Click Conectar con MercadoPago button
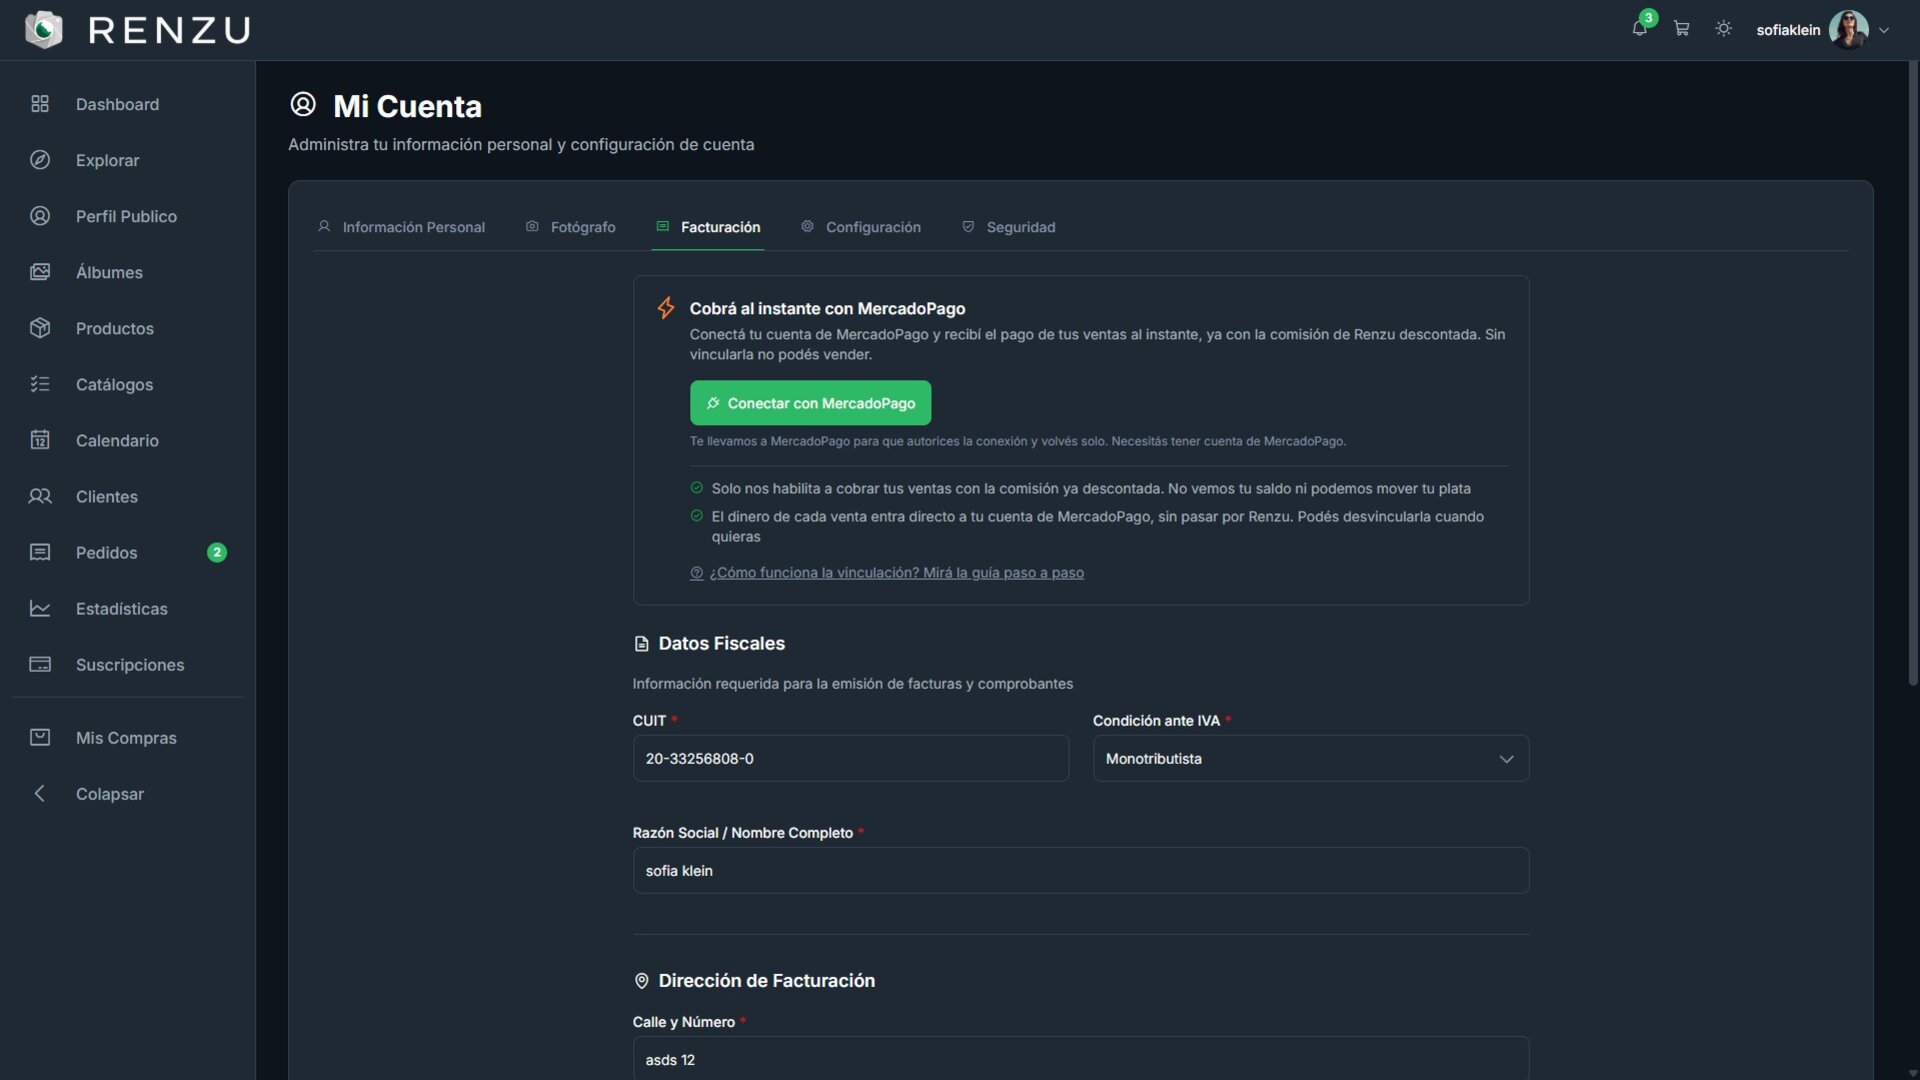This screenshot has width=1920, height=1080. (x=810, y=403)
